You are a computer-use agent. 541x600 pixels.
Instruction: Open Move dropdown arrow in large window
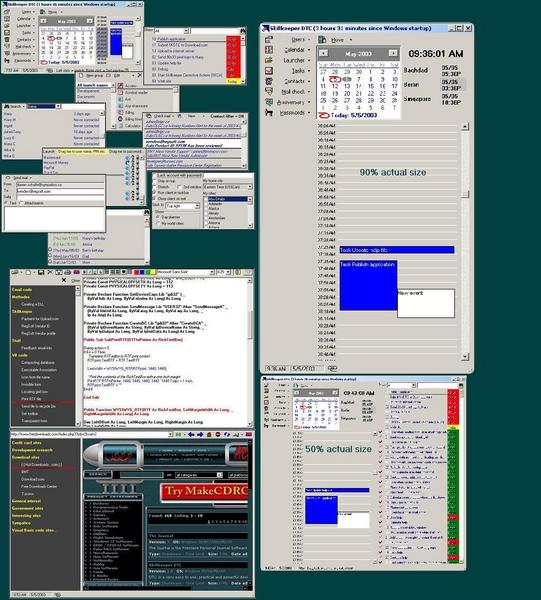(x=350, y=40)
